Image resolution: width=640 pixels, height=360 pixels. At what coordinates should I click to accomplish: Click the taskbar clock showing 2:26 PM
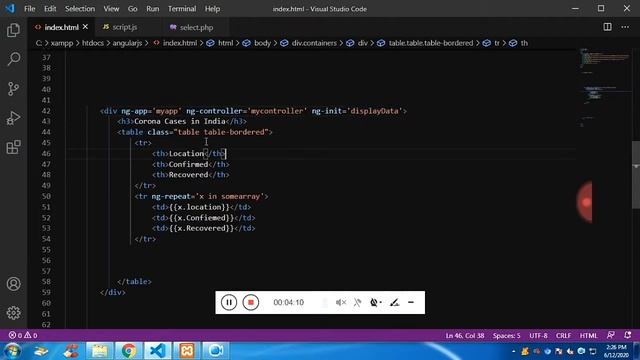coord(616,351)
